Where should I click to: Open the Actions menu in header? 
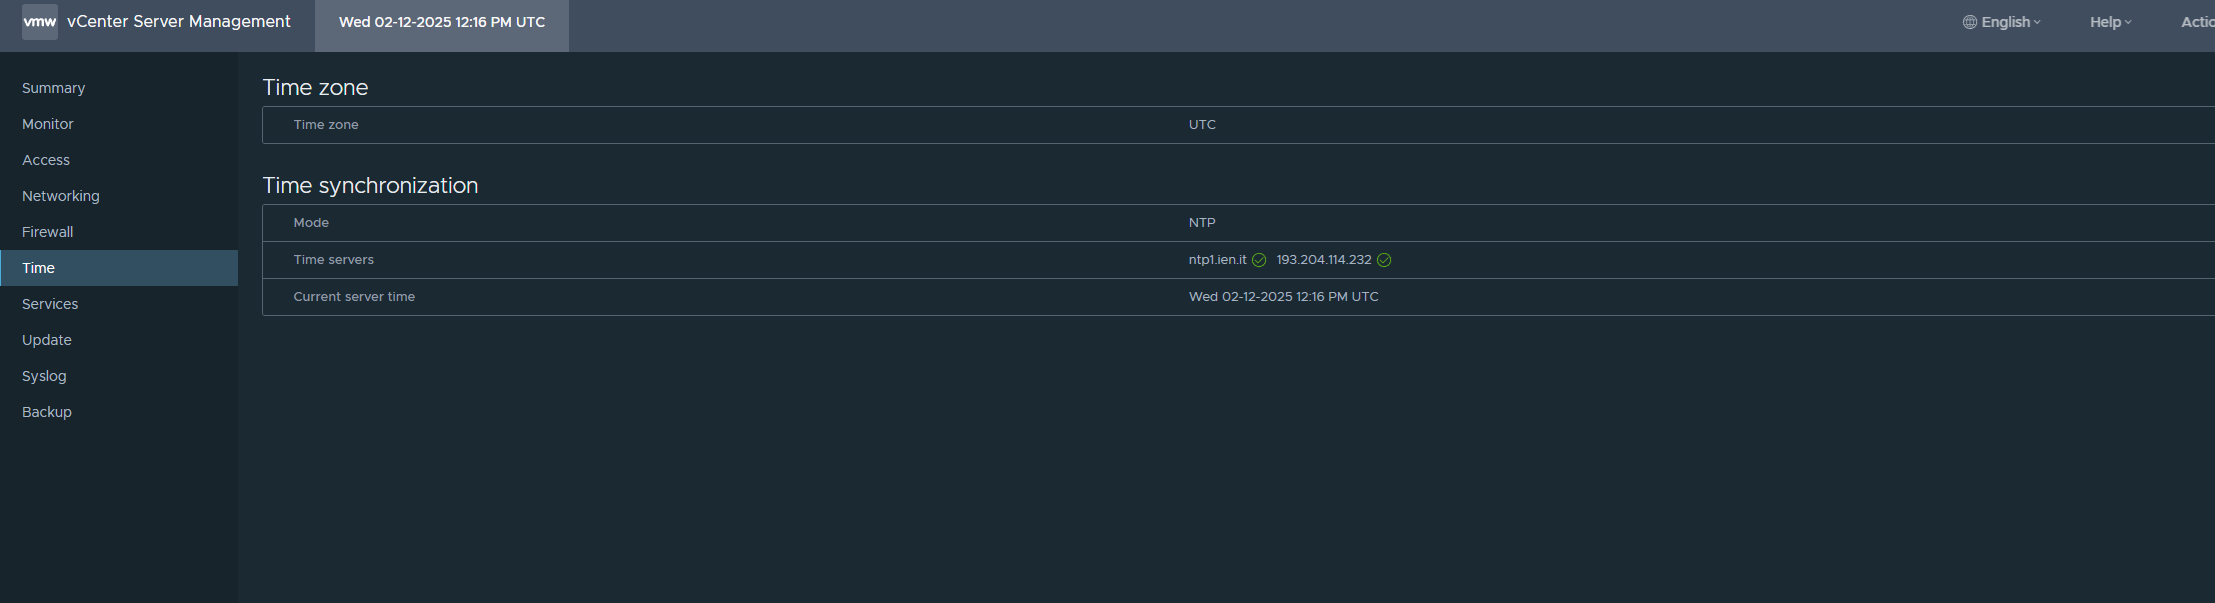[x=2197, y=22]
